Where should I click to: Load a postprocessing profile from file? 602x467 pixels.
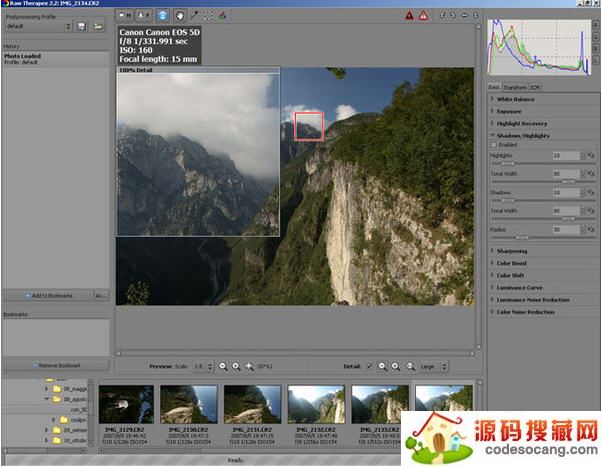pyautogui.click(x=98, y=27)
